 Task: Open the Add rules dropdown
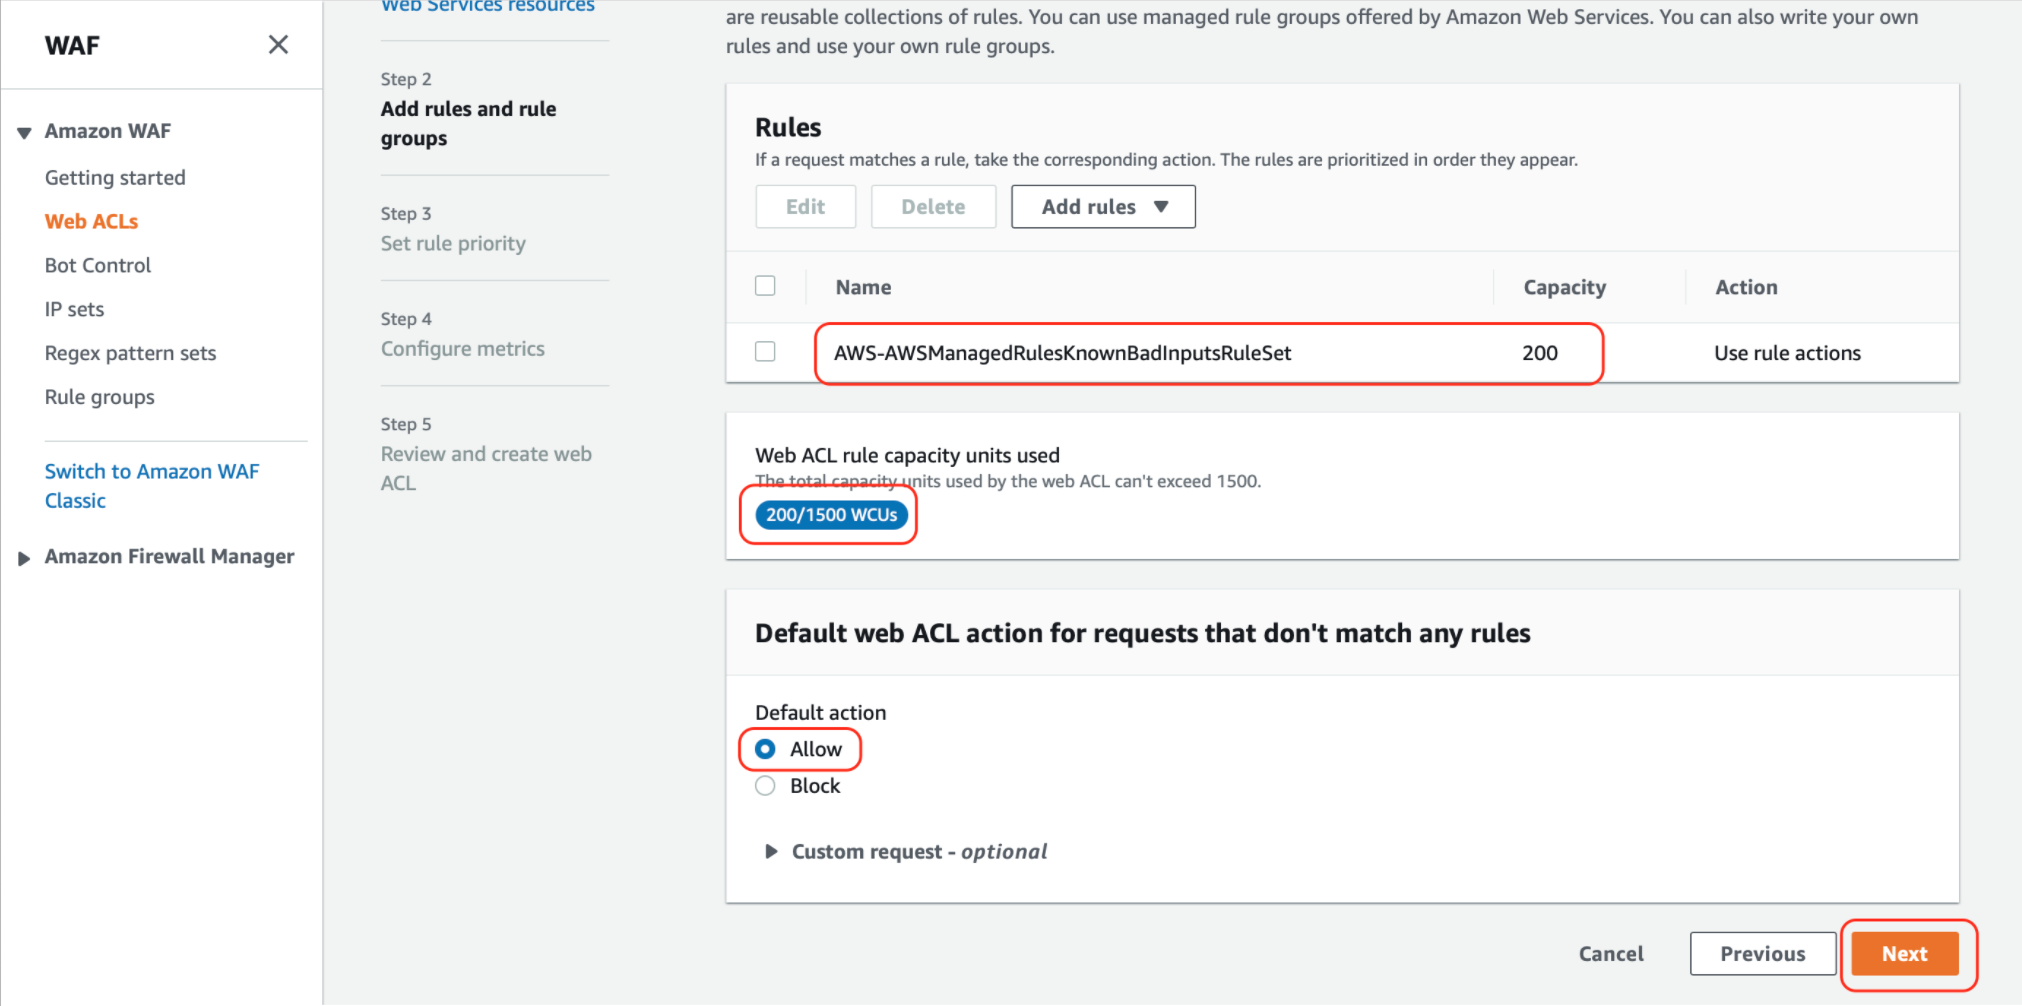[x=1103, y=207]
